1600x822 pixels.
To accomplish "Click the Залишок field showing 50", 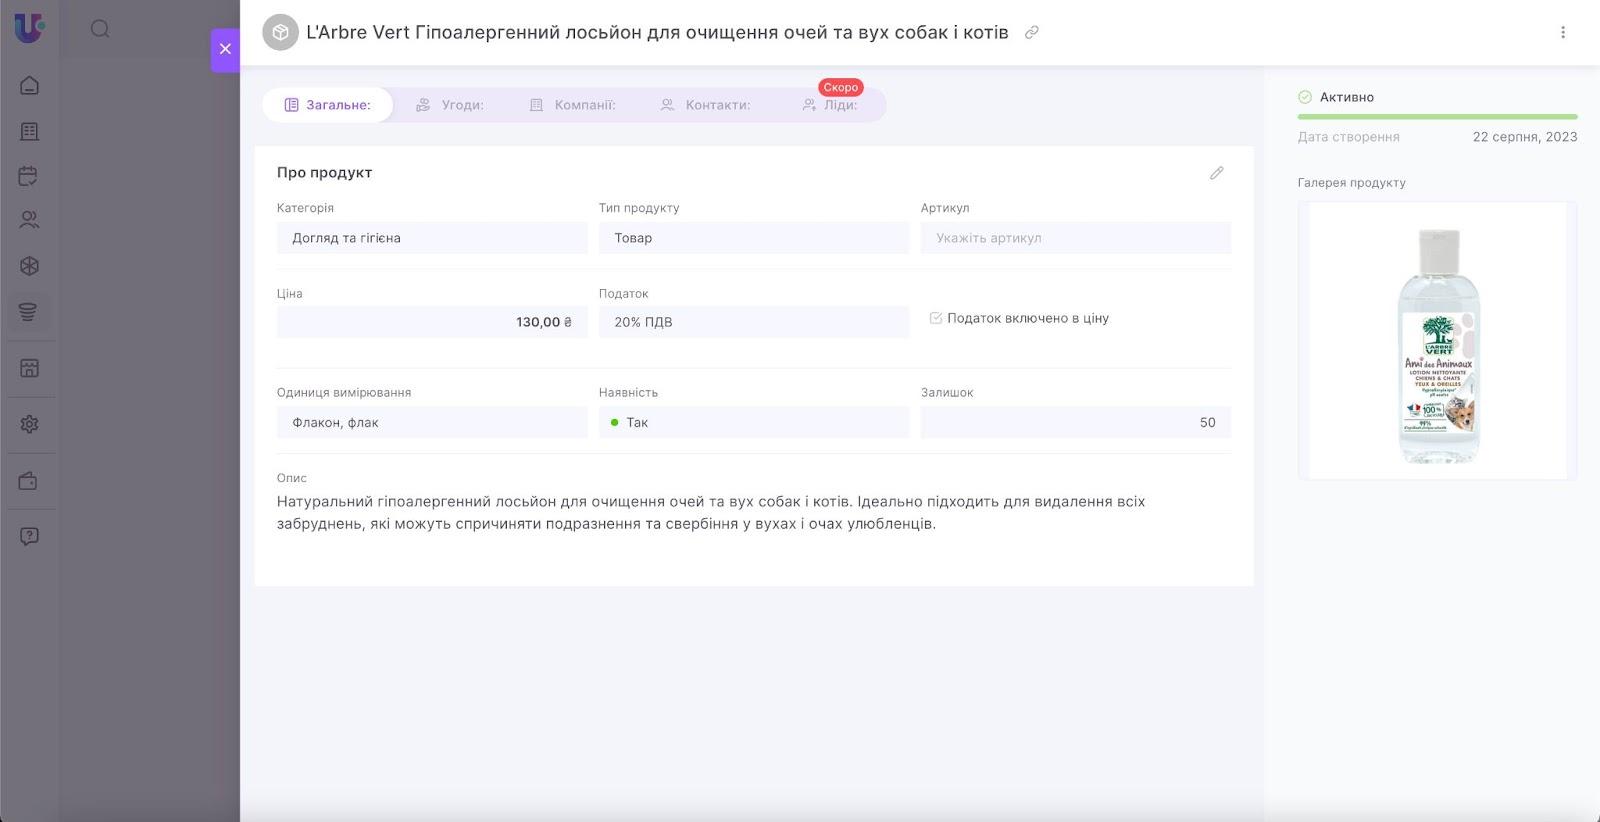I will (x=1076, y=422).
